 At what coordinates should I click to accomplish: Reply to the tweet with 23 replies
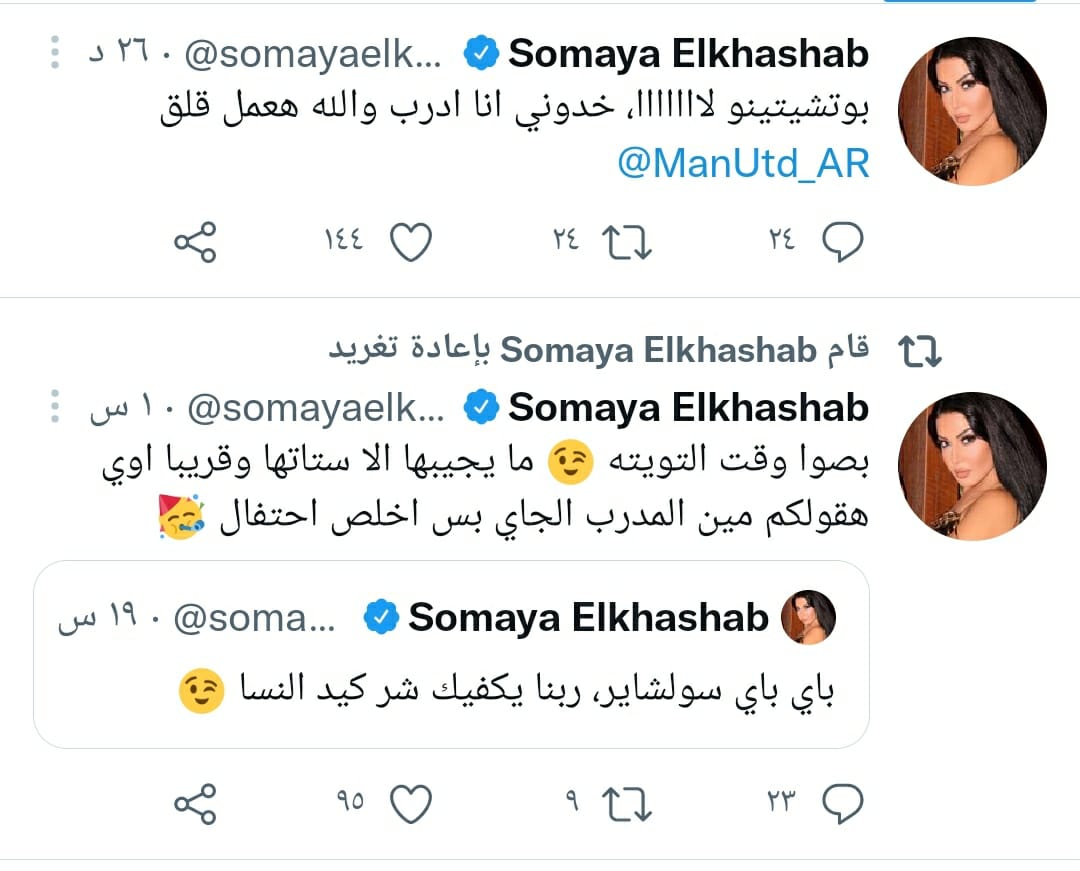[x=841, y=802]
